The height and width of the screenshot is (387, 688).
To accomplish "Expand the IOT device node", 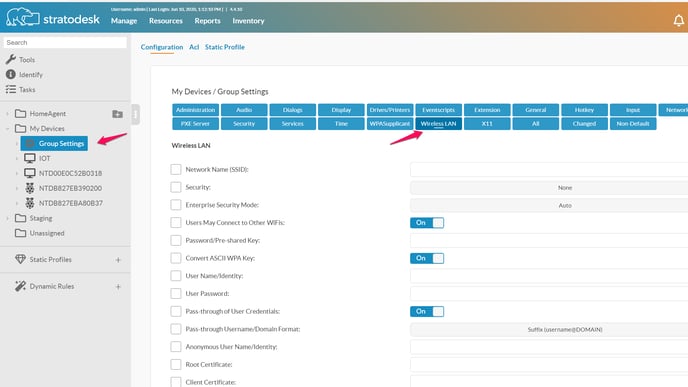I will [17, 158].
